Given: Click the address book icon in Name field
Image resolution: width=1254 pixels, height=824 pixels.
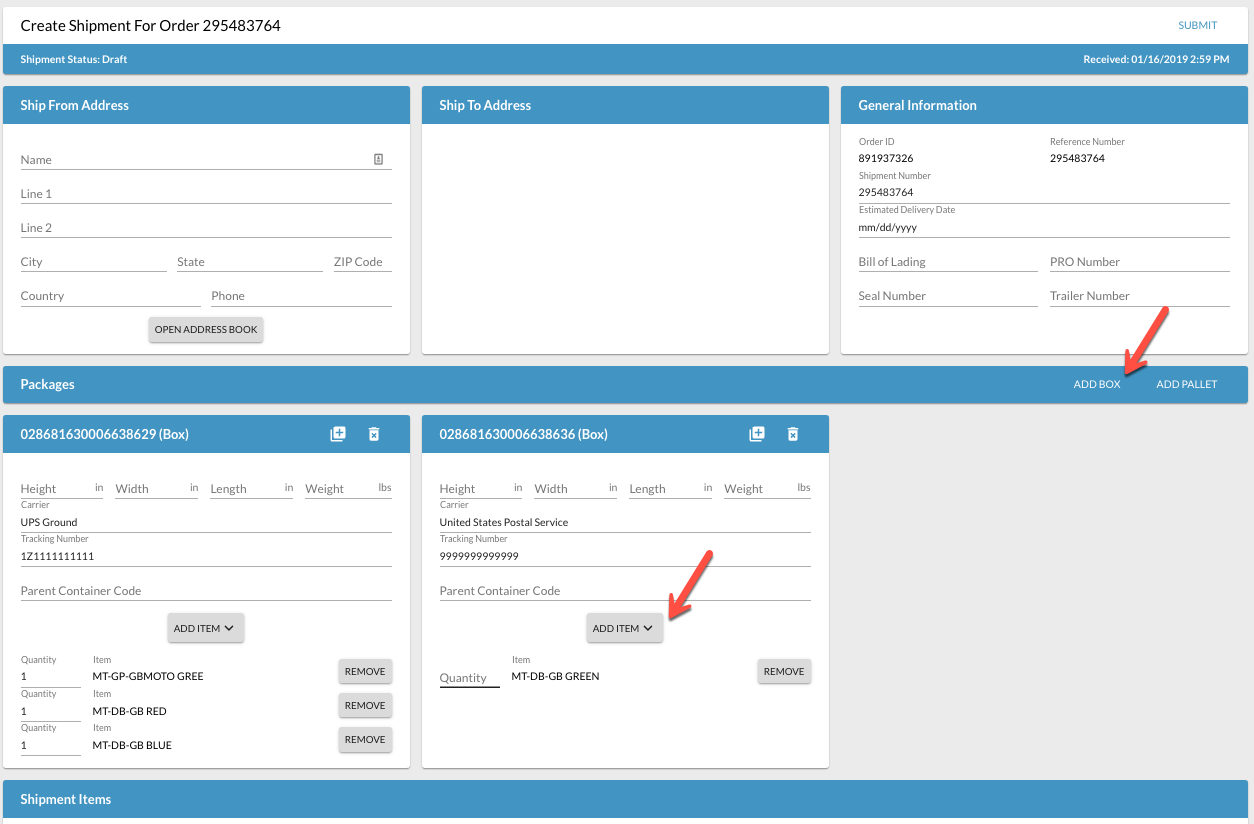Looking at the screenshot, I should (x=379, y=159).
